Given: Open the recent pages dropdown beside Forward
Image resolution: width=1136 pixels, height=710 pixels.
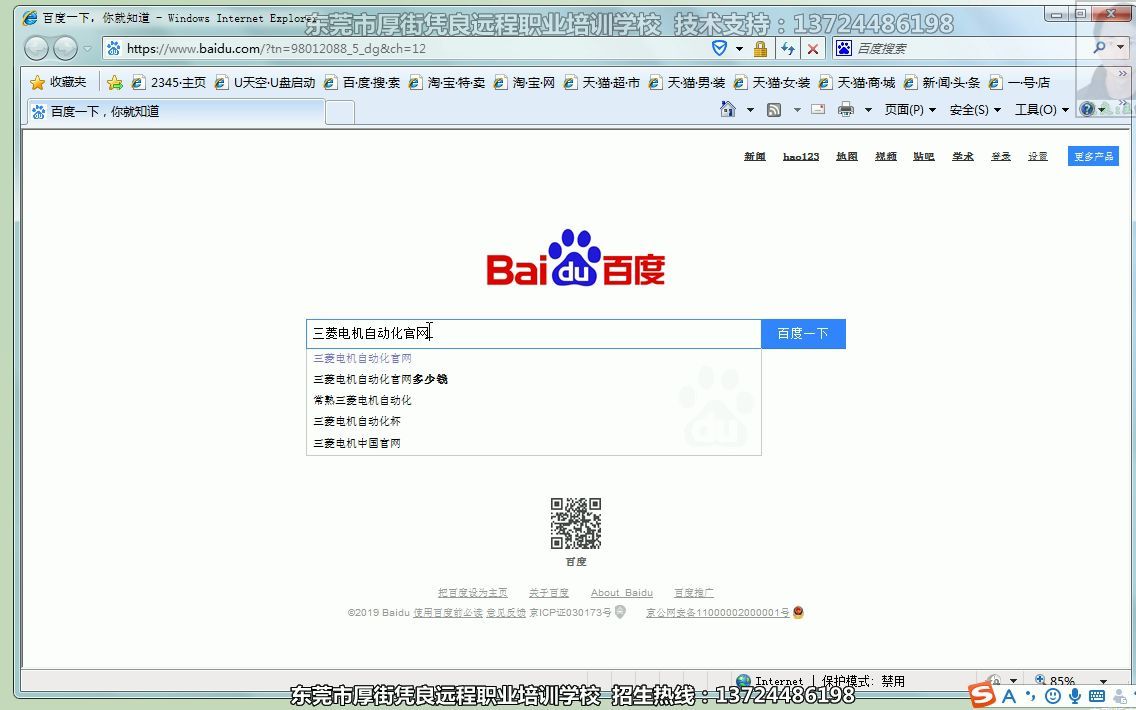Looking at the screenshot, I should pyautogui.click(x=88, y=49).
